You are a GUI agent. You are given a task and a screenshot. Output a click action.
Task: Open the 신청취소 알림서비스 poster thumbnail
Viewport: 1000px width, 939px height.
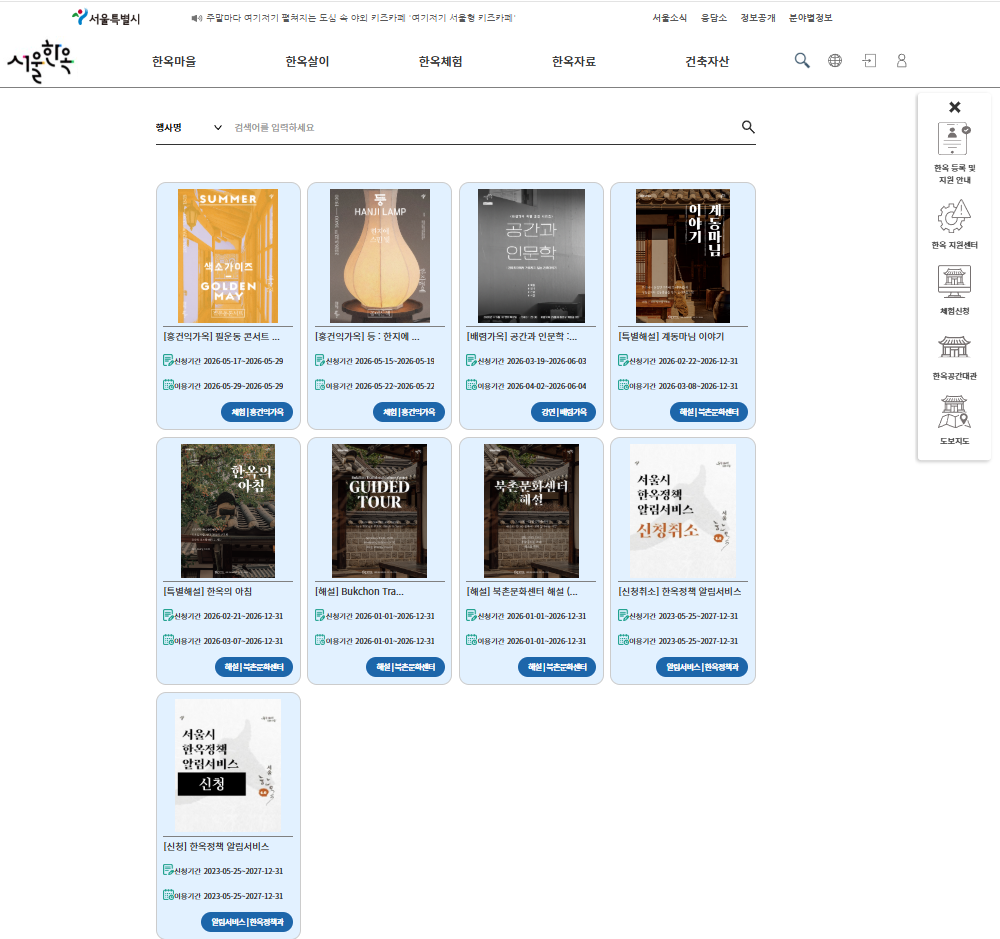pos(682,511)
